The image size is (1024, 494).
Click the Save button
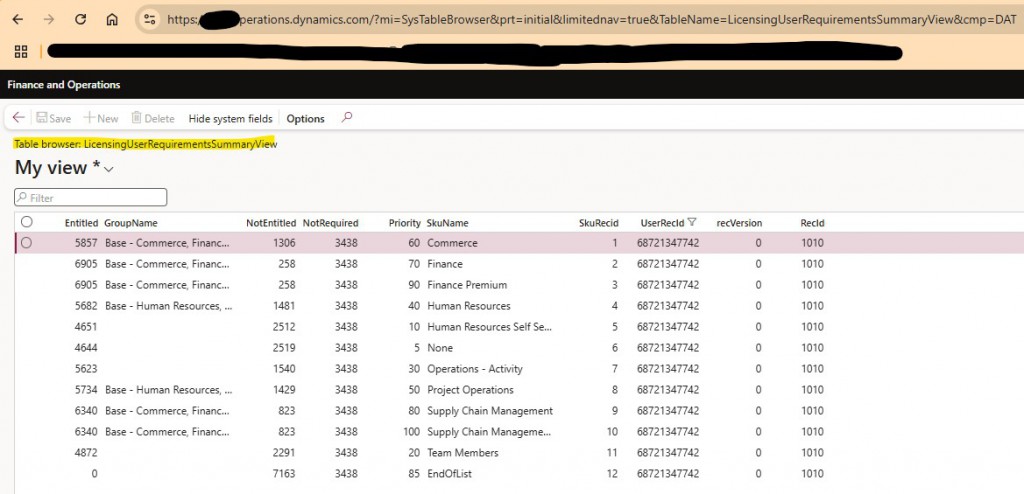54,118
